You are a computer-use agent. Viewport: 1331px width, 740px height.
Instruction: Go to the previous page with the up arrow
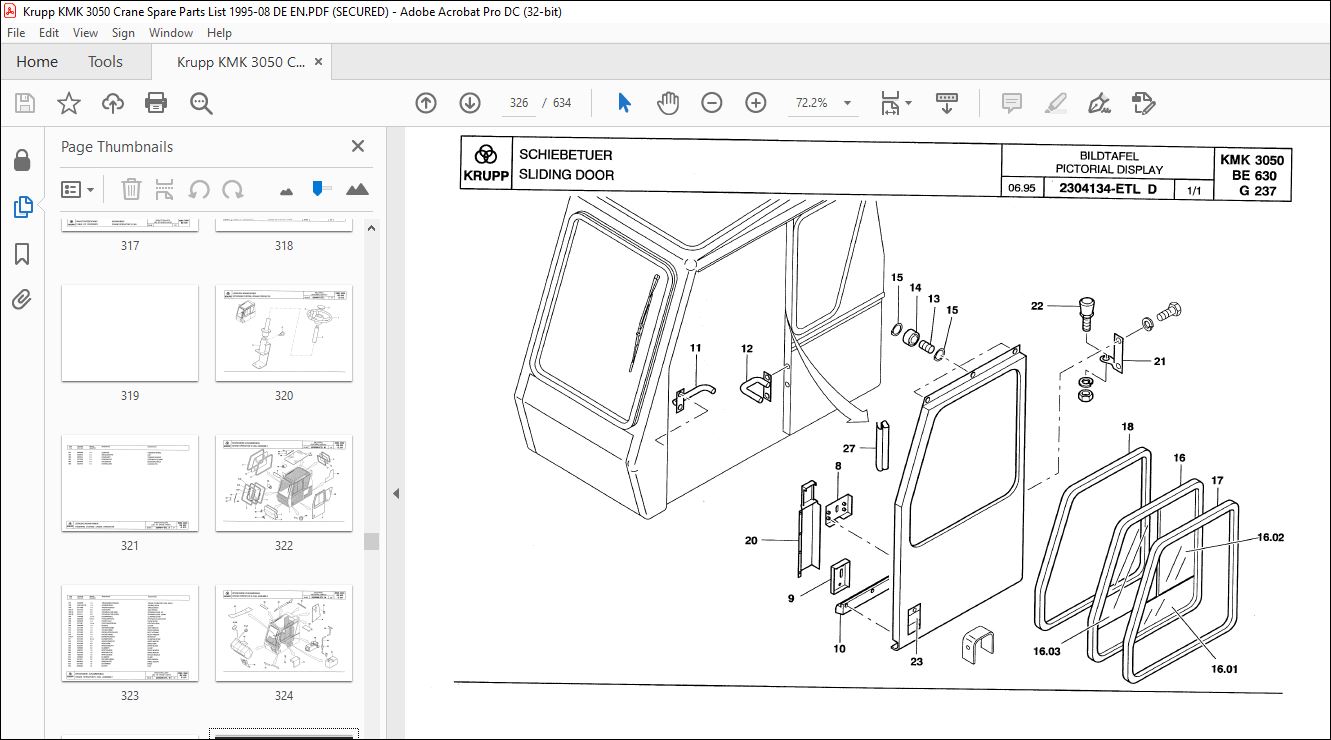(426, 103)
